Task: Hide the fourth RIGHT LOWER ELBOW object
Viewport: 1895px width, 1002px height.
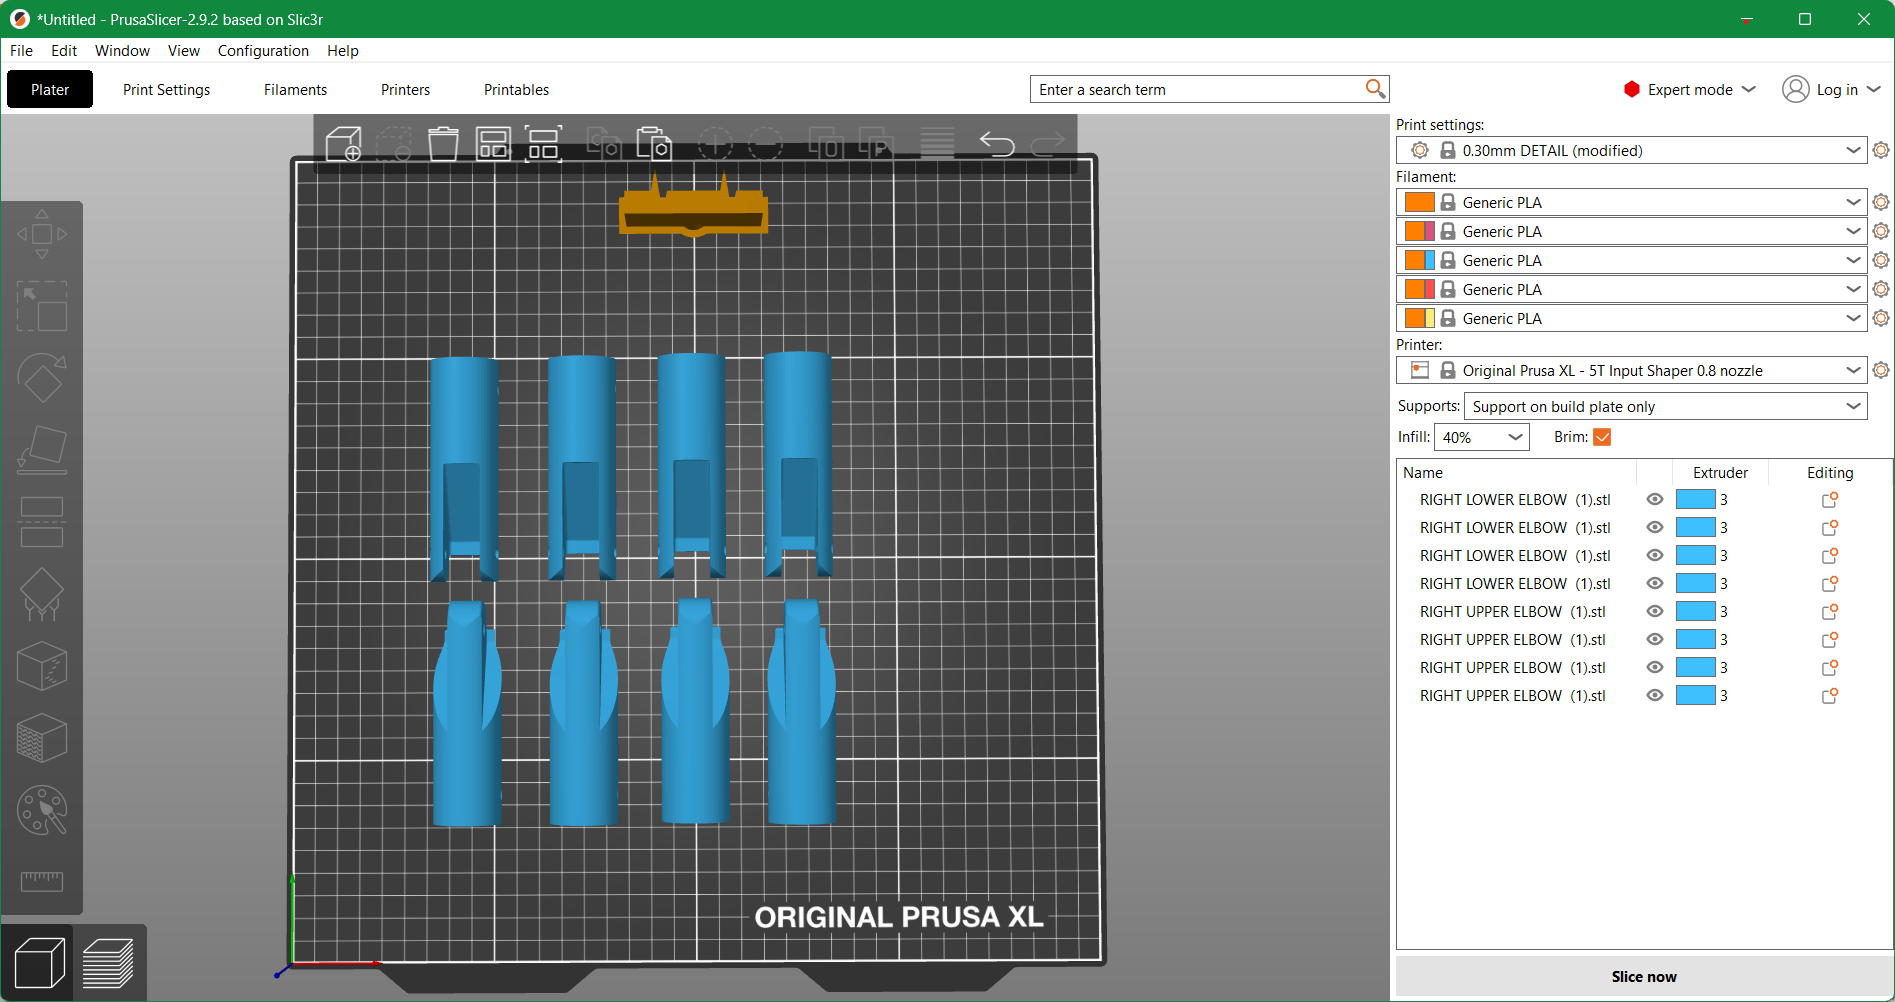Action: tap(1655, 584)
